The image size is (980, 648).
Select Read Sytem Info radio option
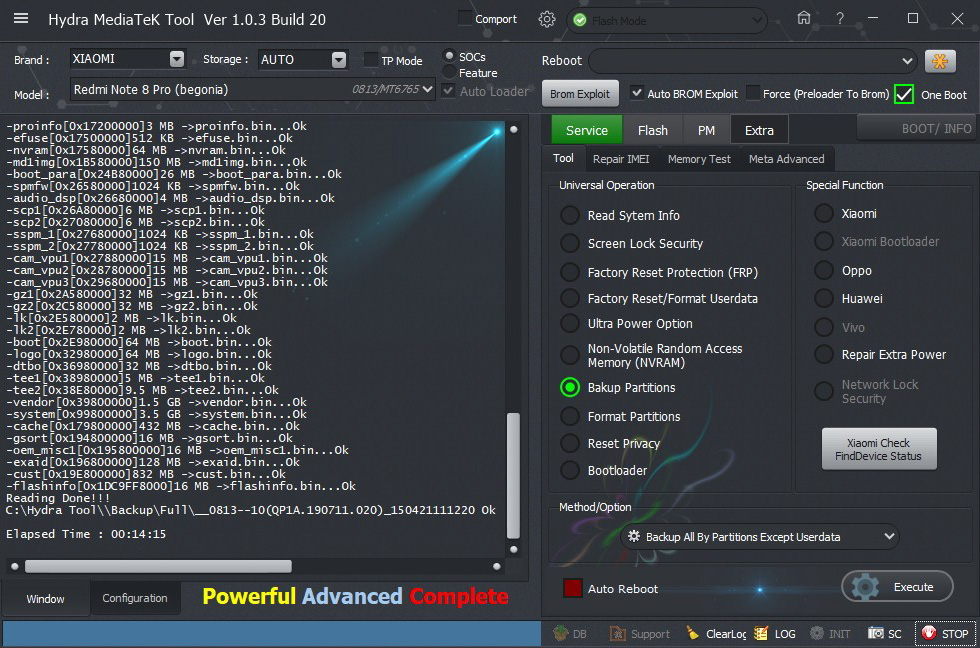[569, 215]
